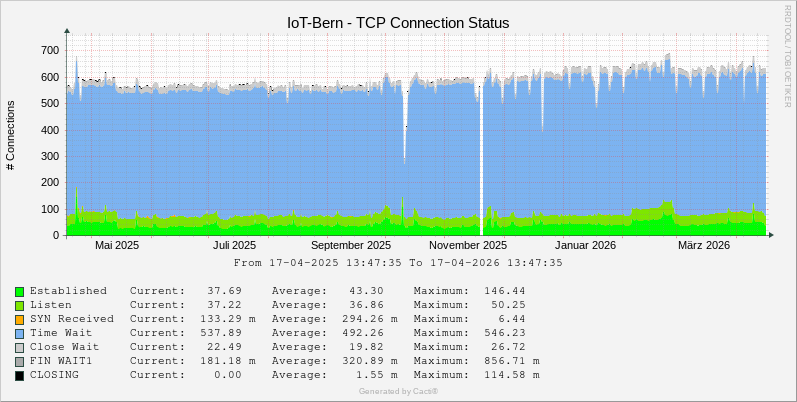
Task: Click the Generated by Cacti footer text
Action: [x=398, y=391]
